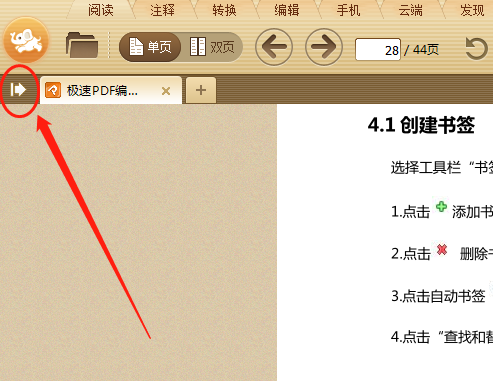Open the 注释 tab
This screenshot has height=381, width=493.
click(x=162, y=10)
